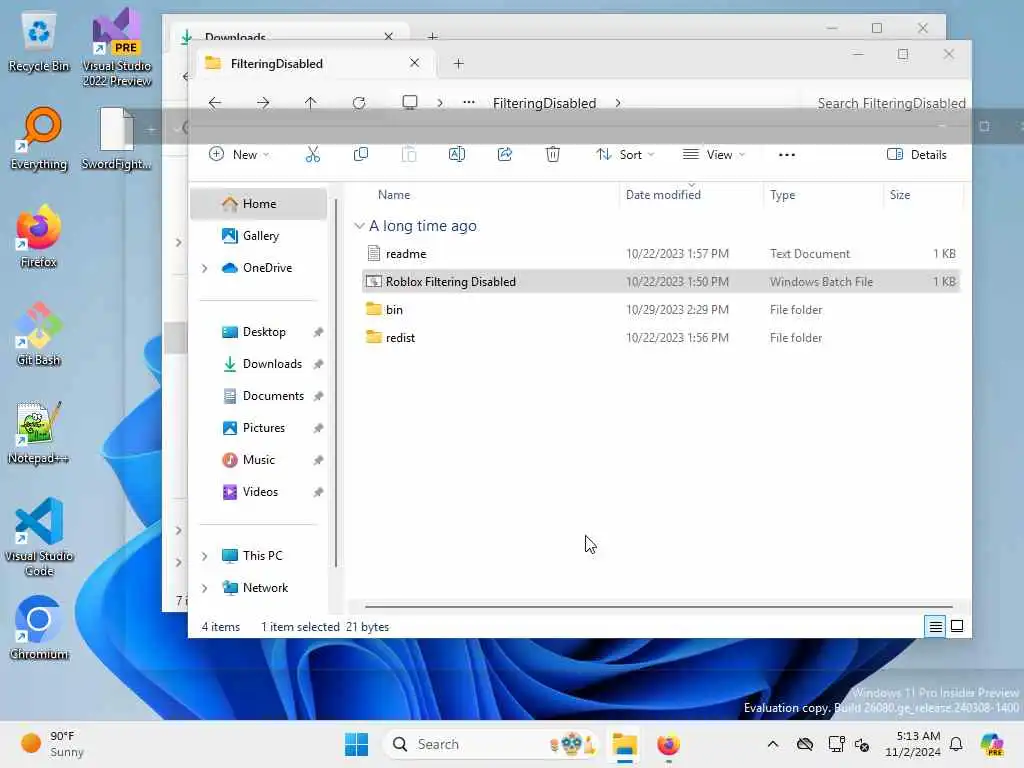Click the Cut scissors icon
This screenshot has height=768, width=1024.
pyautogui.click(x=313, y=155)
